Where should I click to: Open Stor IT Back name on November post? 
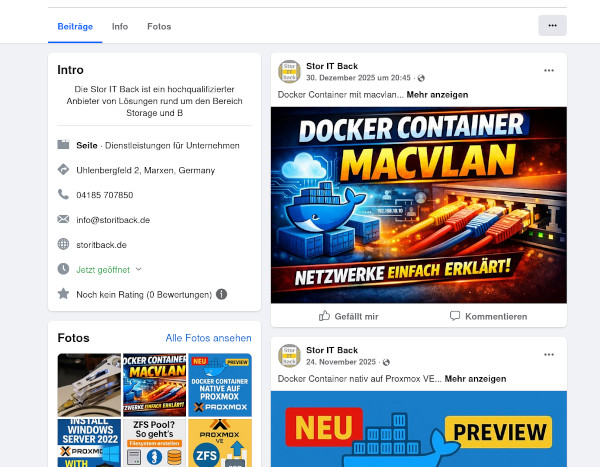pyautogui.click(x=332, y=350)
